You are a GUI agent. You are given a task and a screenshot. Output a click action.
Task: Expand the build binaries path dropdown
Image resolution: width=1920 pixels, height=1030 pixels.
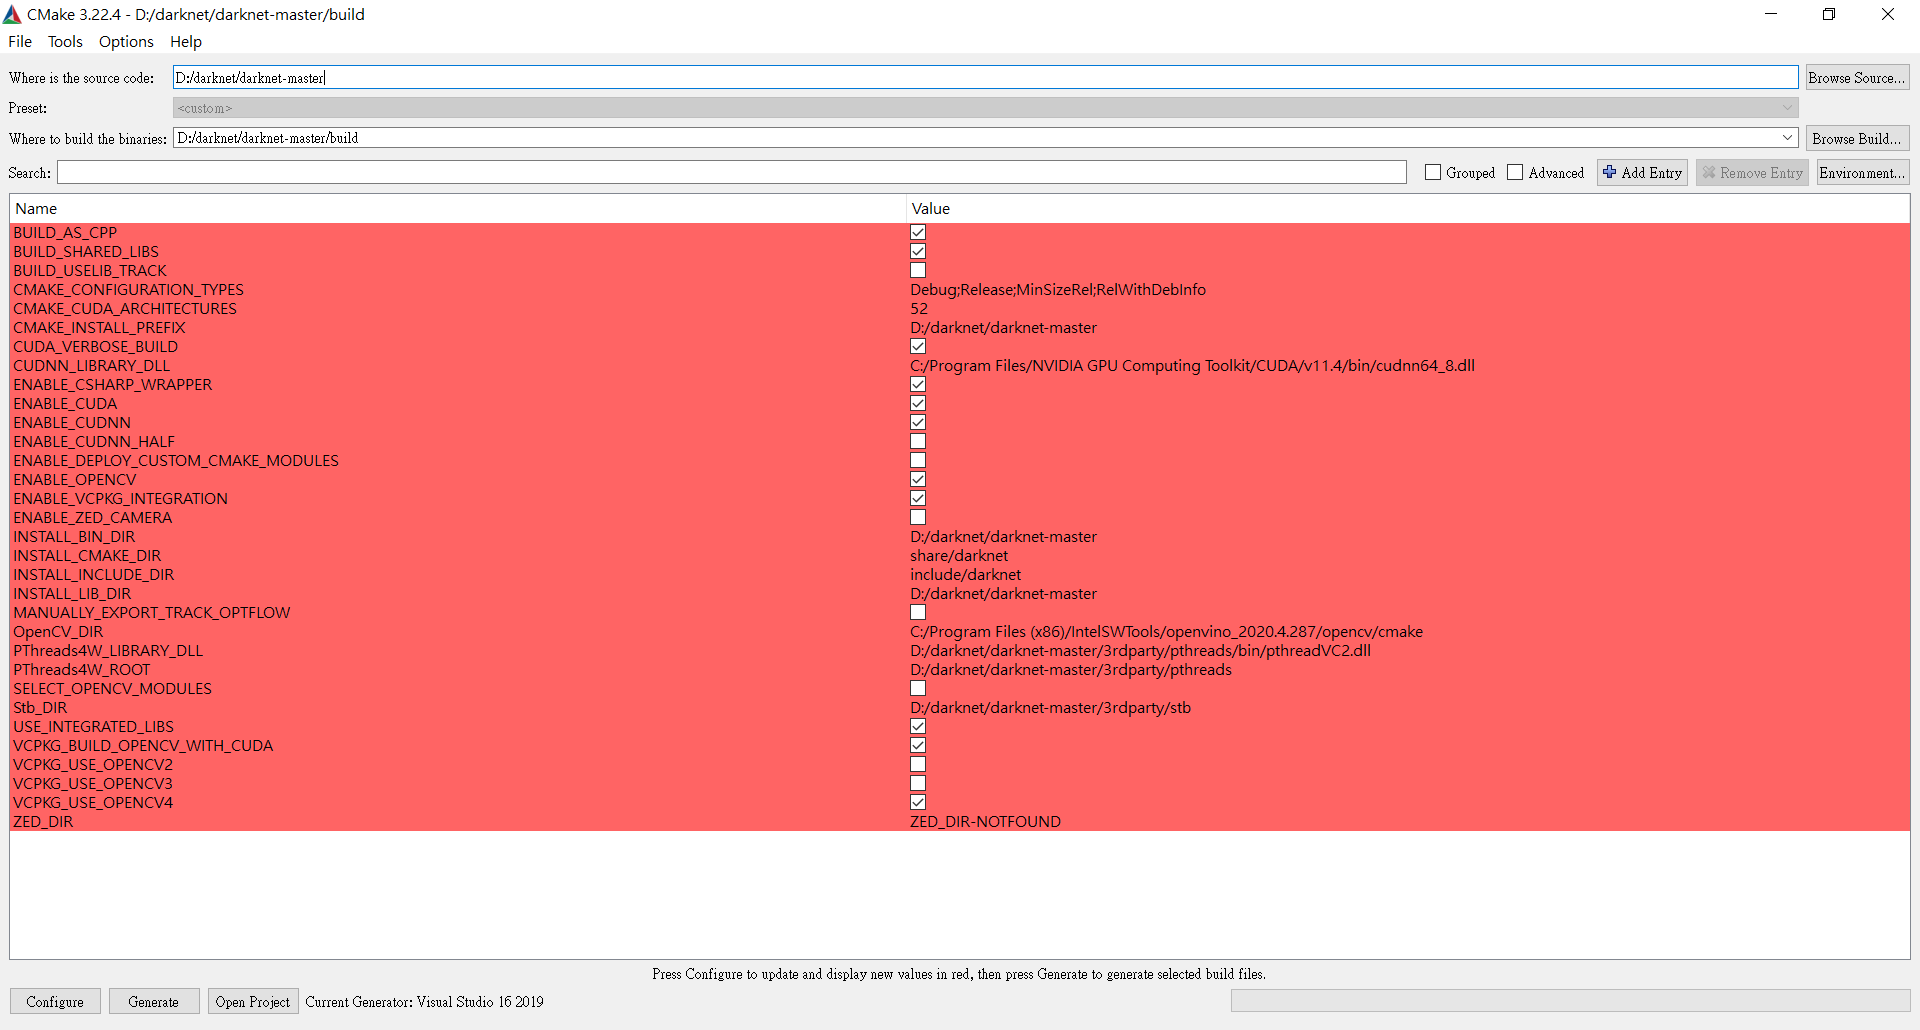click(x=1787, y=138)
